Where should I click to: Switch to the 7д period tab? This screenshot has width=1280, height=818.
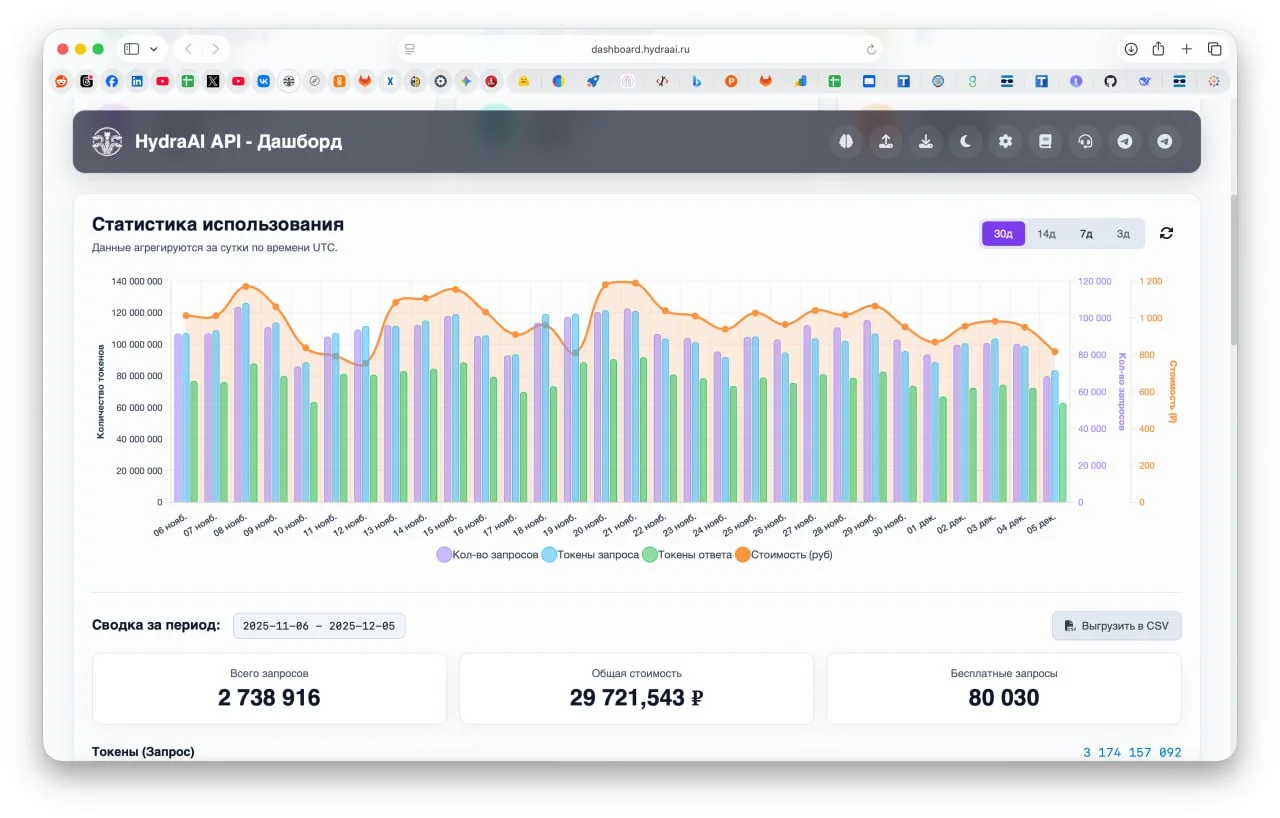tap(1086, 234)
